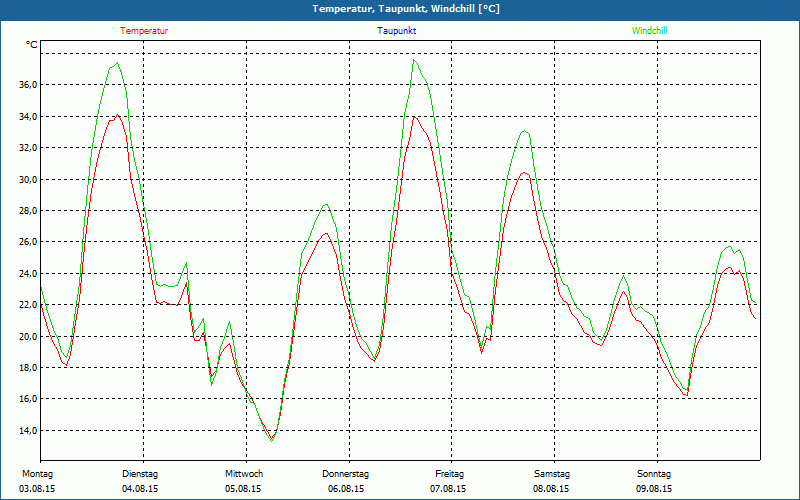Click the Montag day label
800x500 pixels.
[37, 474]
